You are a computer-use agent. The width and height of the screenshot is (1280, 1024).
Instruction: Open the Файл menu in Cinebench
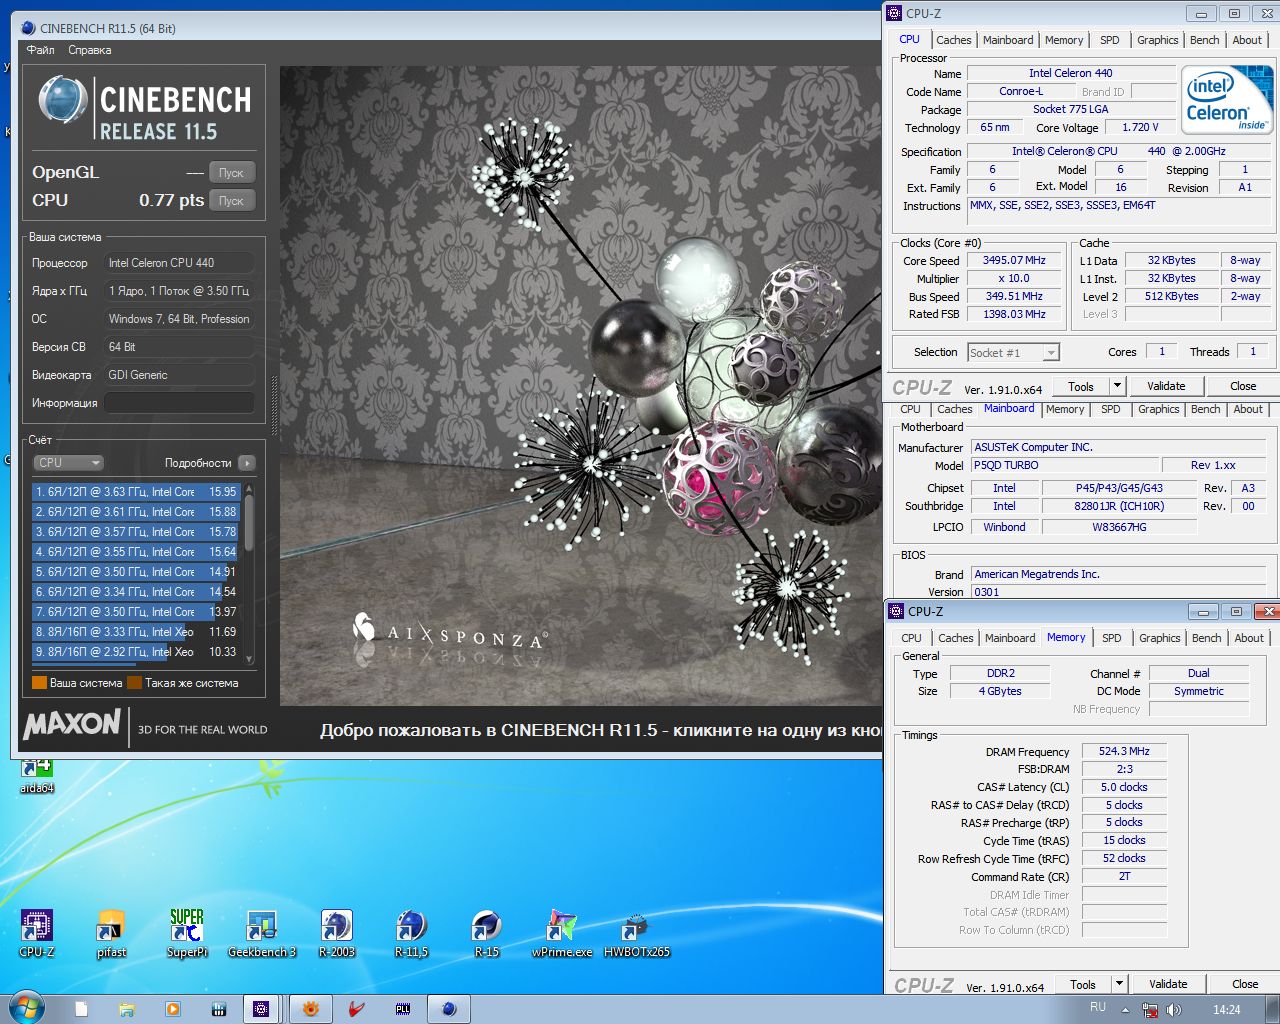pyautogui.click(x=41, y=50)
